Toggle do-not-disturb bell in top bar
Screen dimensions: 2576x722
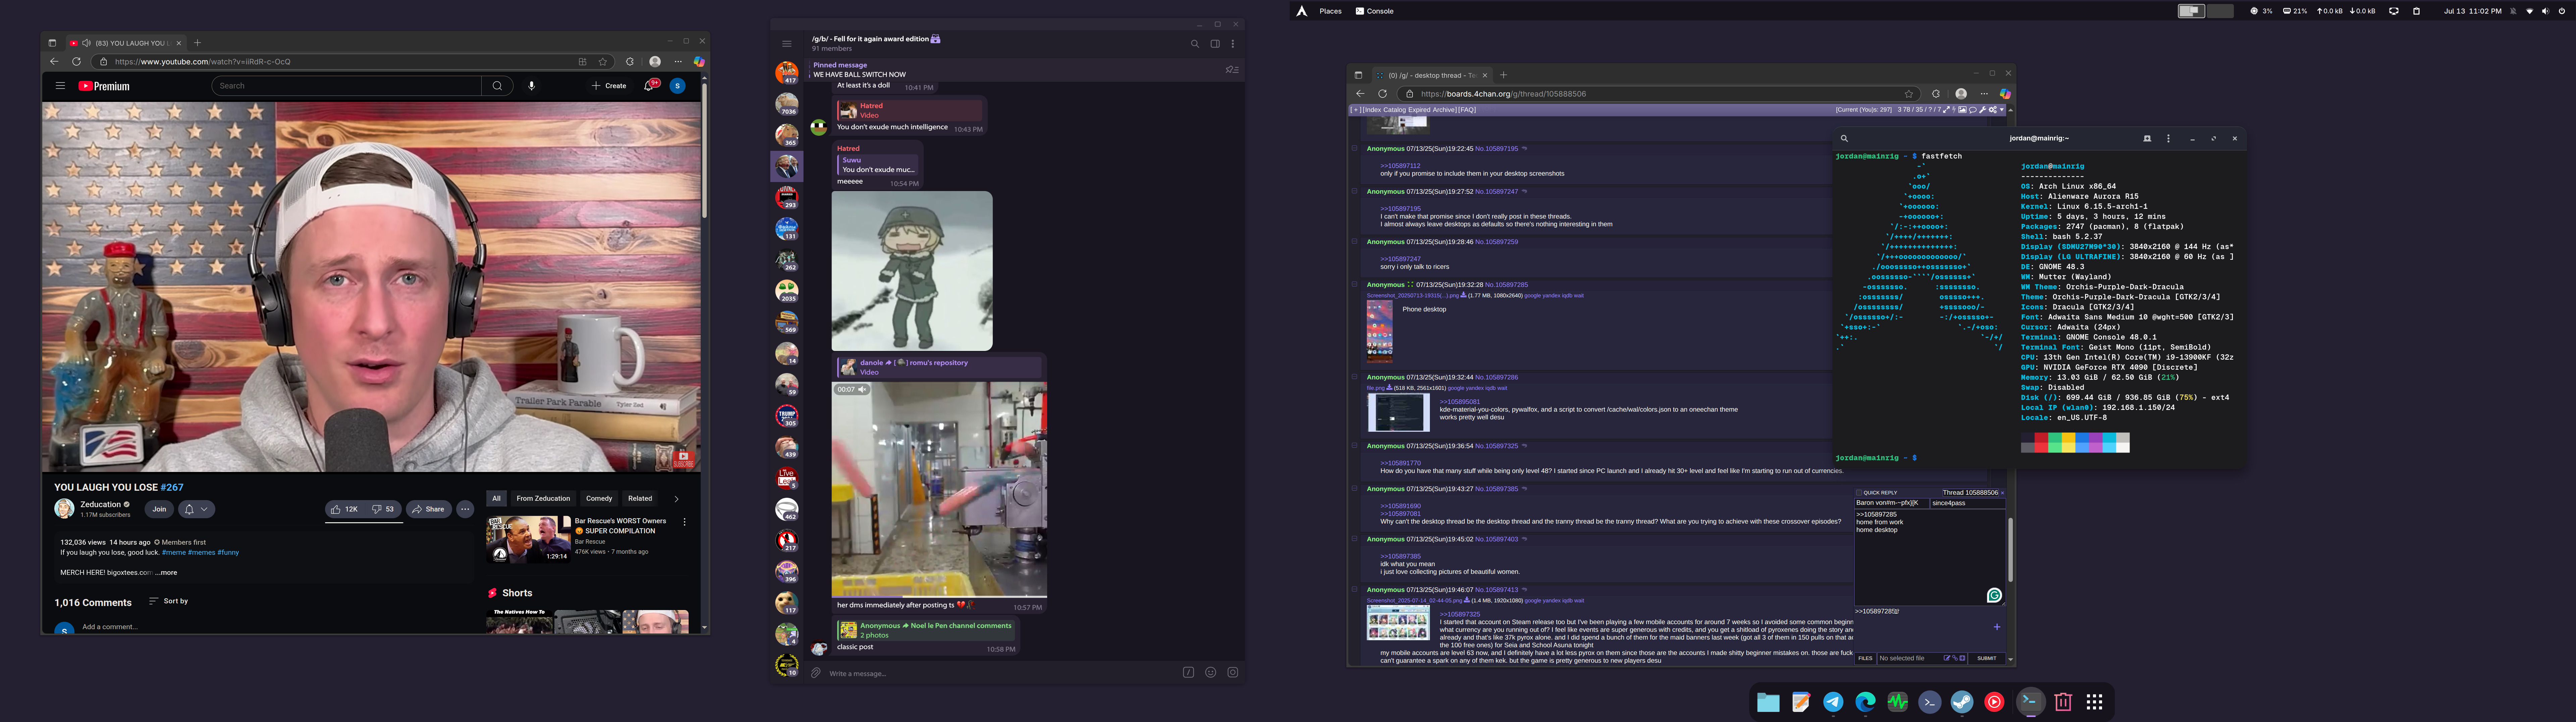tap(2513, 11)
